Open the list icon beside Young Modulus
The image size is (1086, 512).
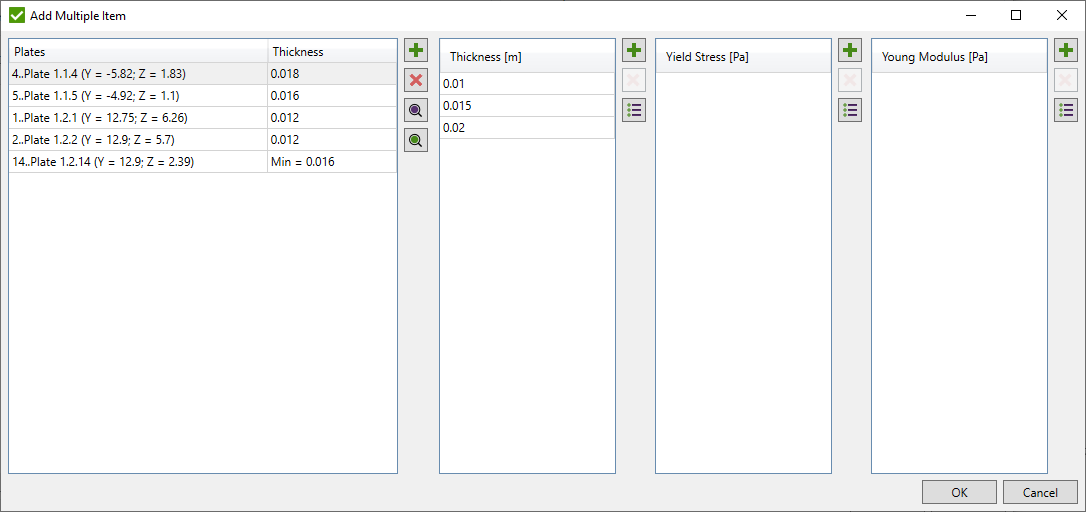pyautogui.click(x=1066, y=110)
